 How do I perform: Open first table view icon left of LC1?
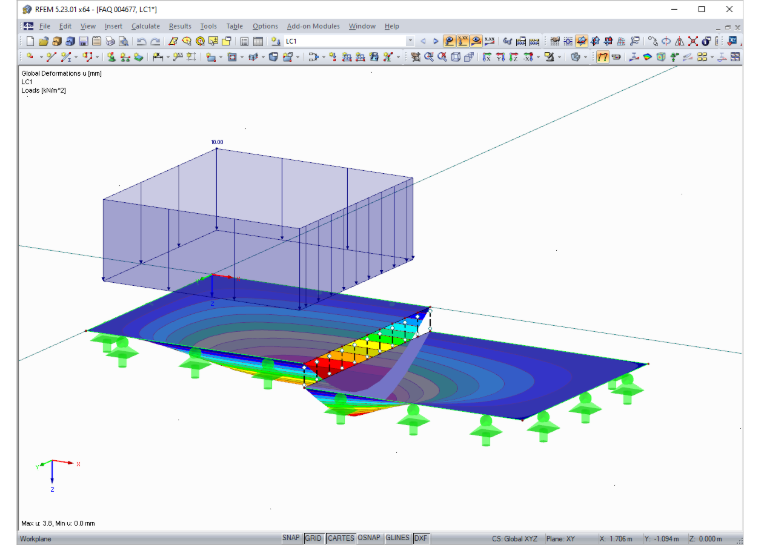[244, 41]
